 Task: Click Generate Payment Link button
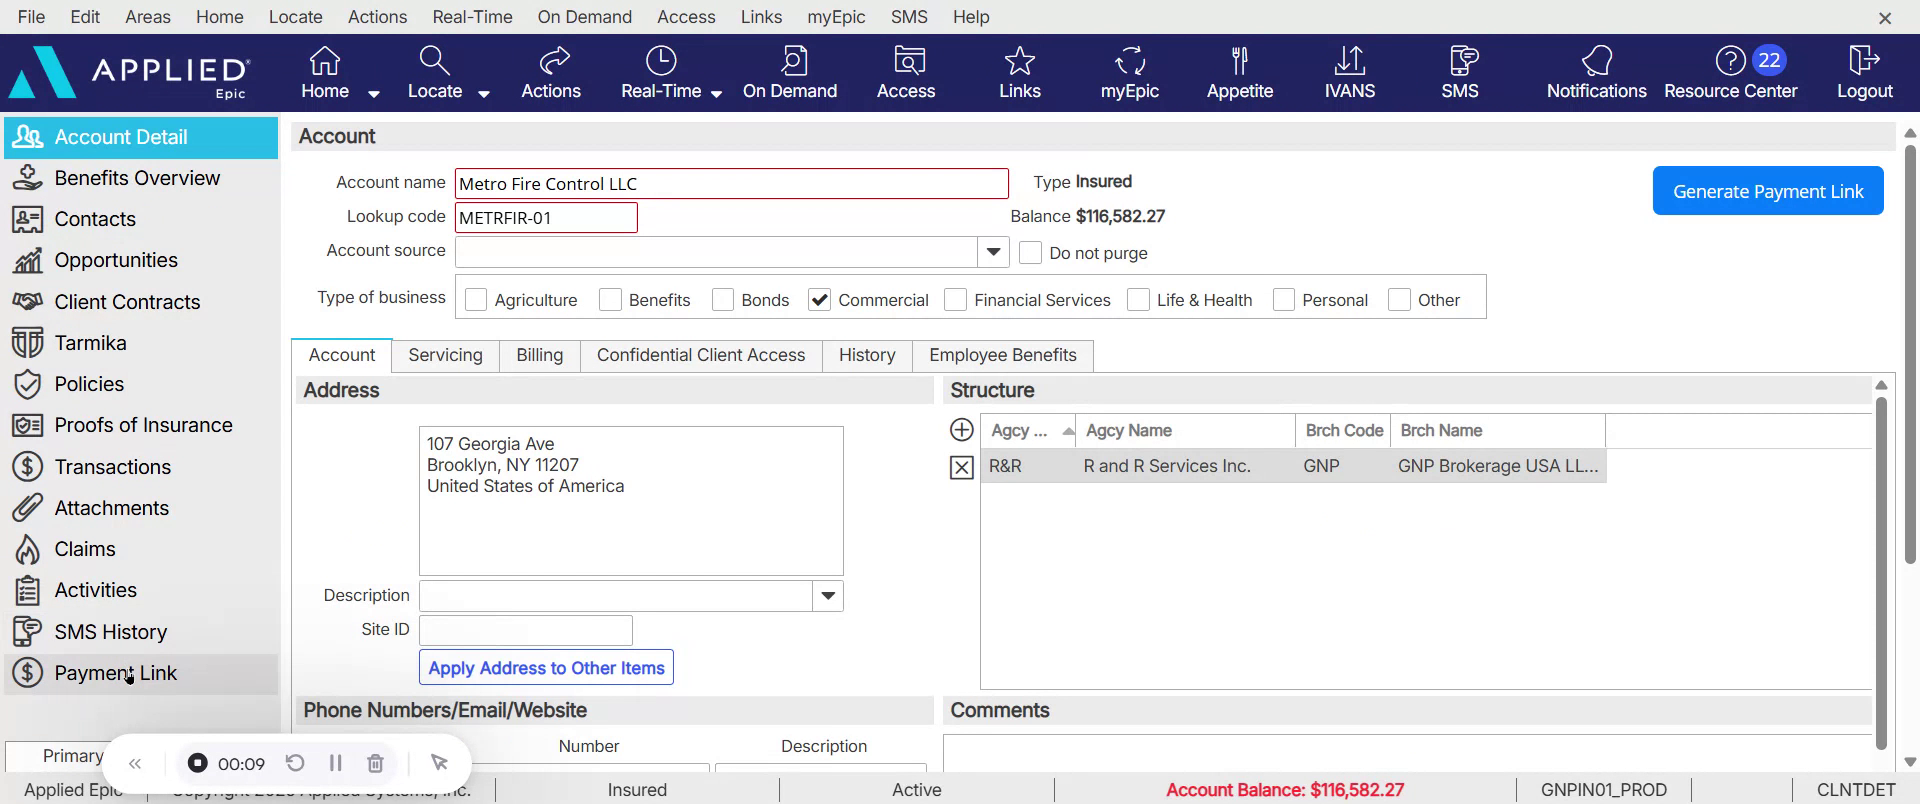[1768, 191]
